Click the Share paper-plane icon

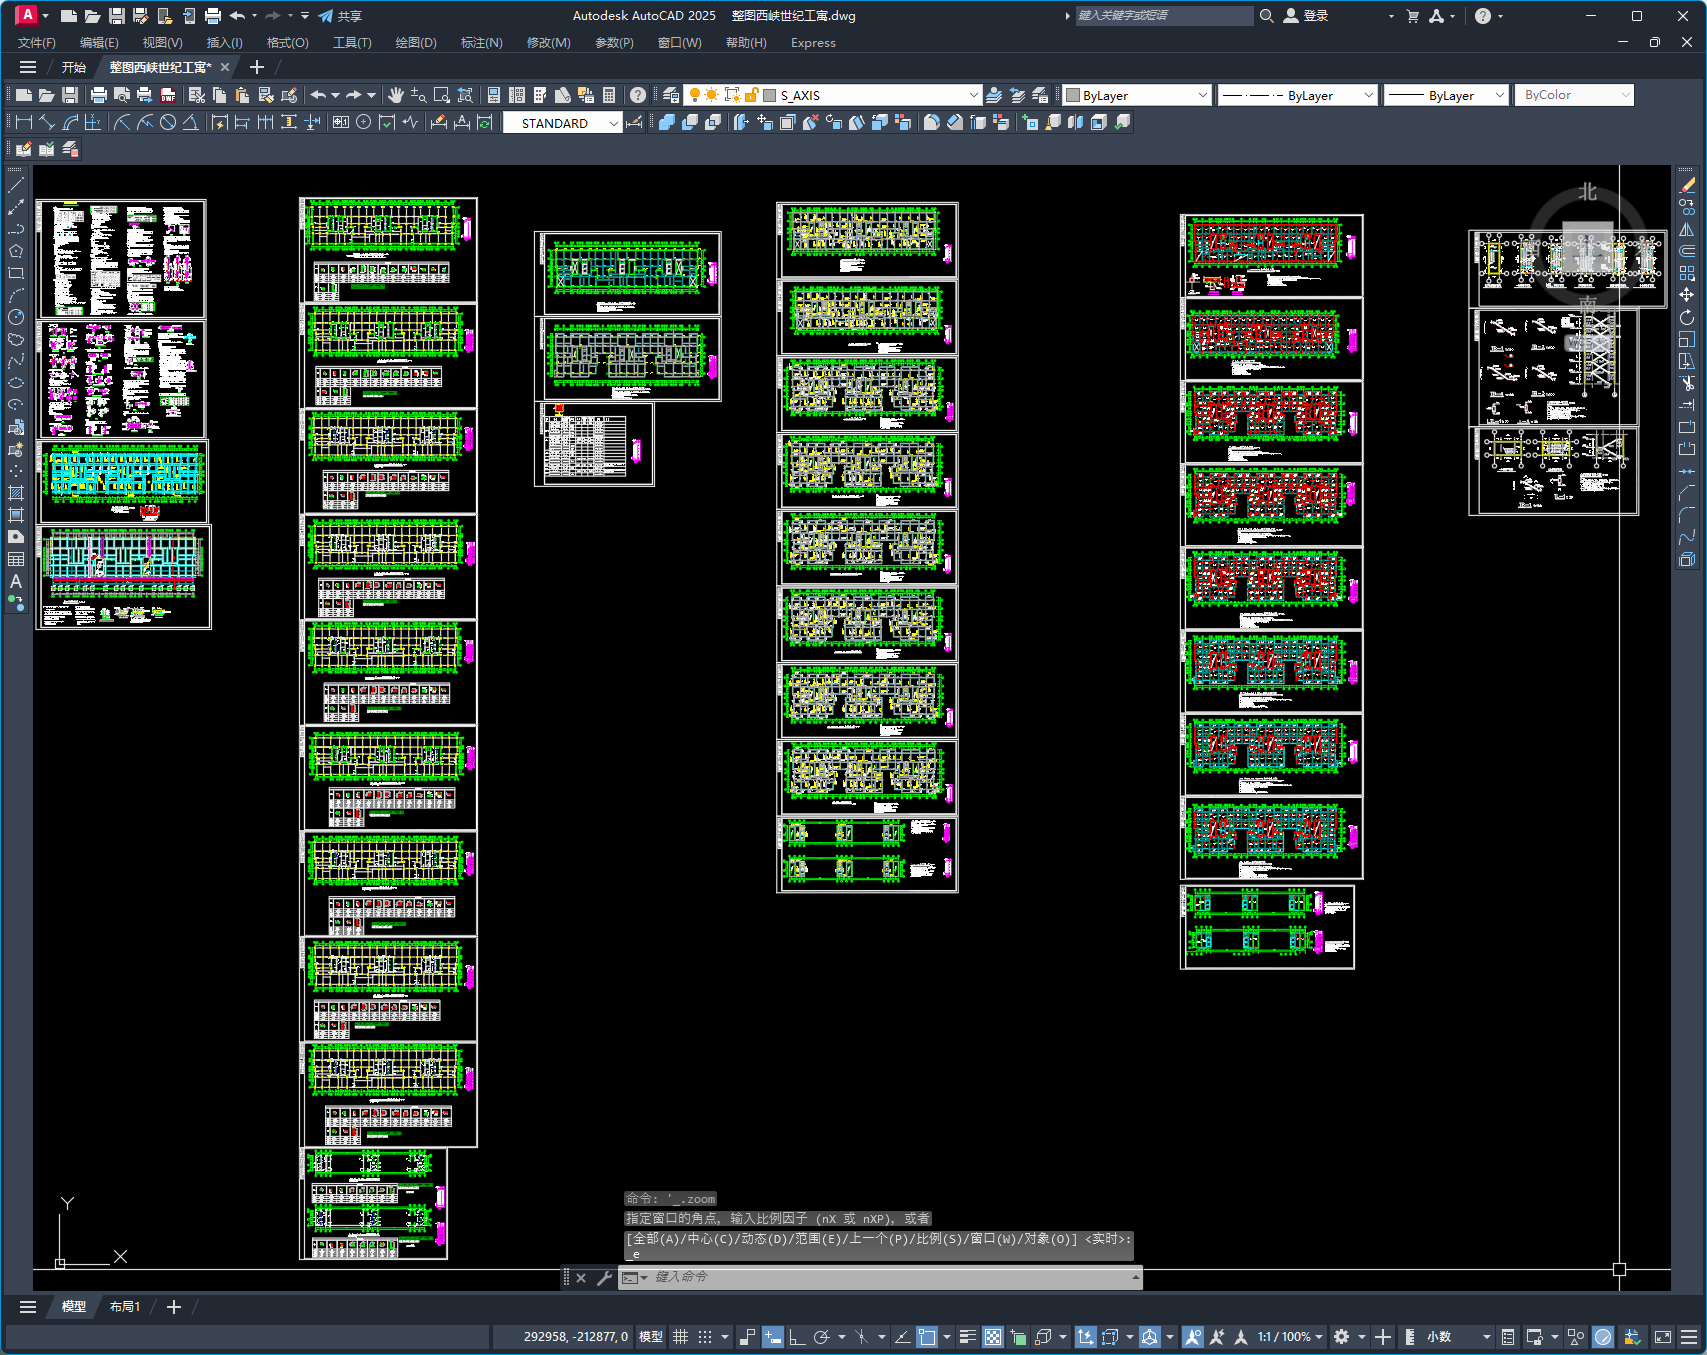coord(326,16)
